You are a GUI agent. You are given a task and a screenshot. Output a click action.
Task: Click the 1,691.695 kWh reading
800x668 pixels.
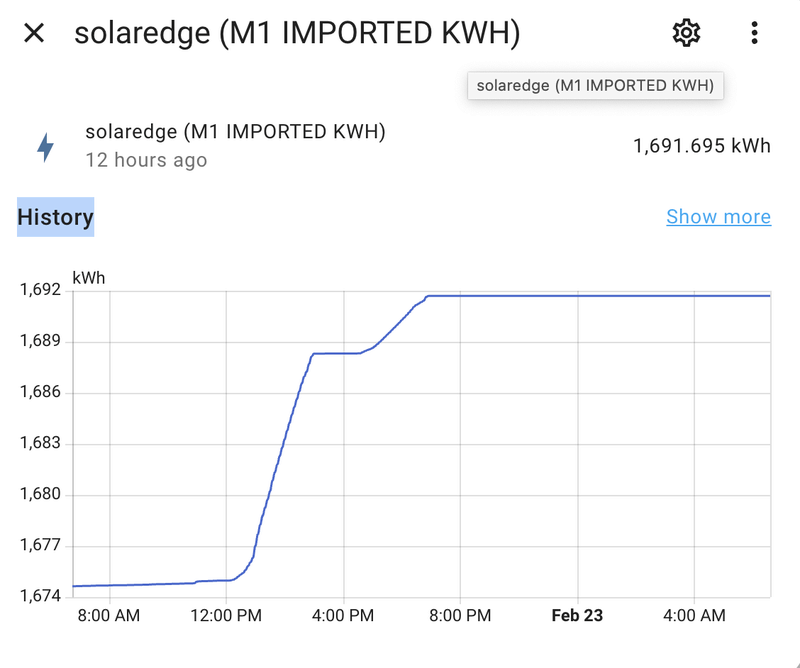(x=701, y=146)
